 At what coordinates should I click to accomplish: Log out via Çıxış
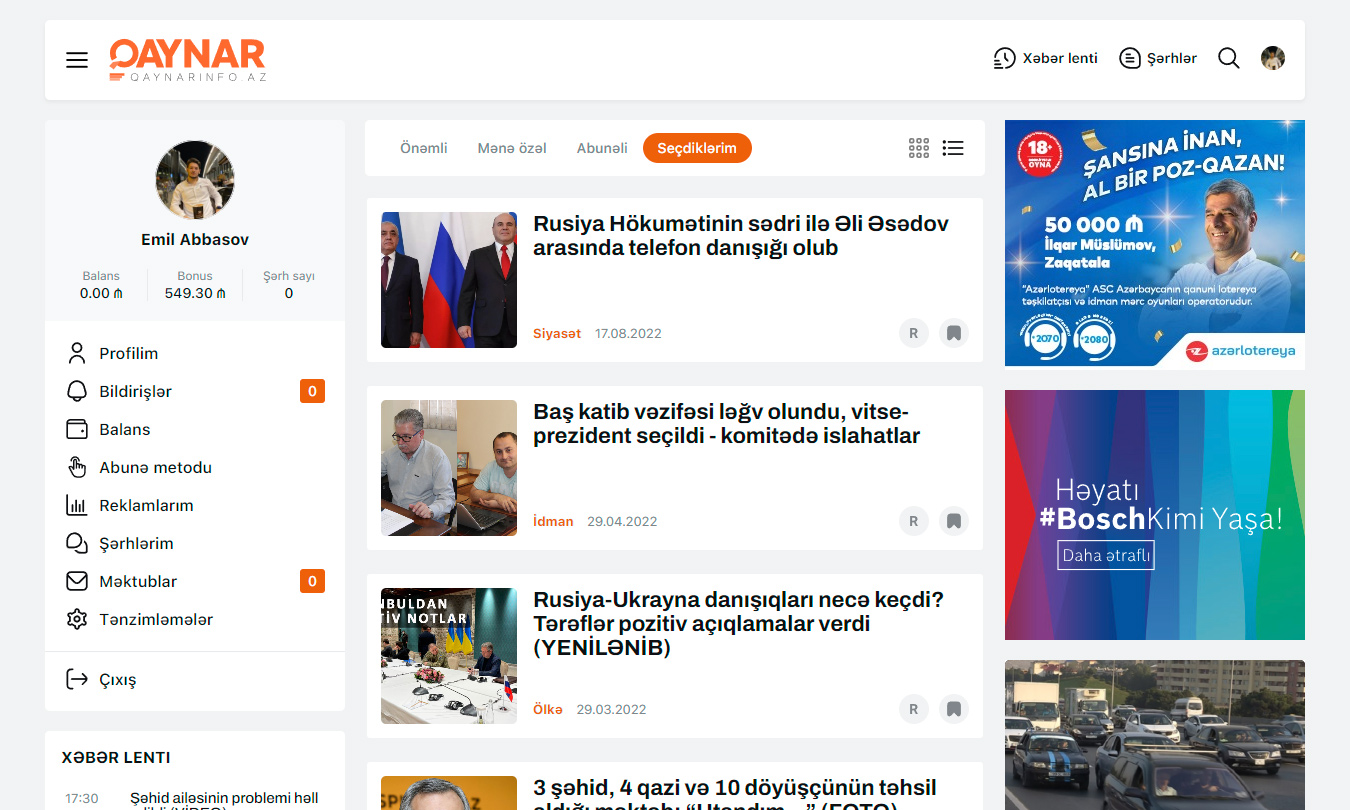pos(117,680)
